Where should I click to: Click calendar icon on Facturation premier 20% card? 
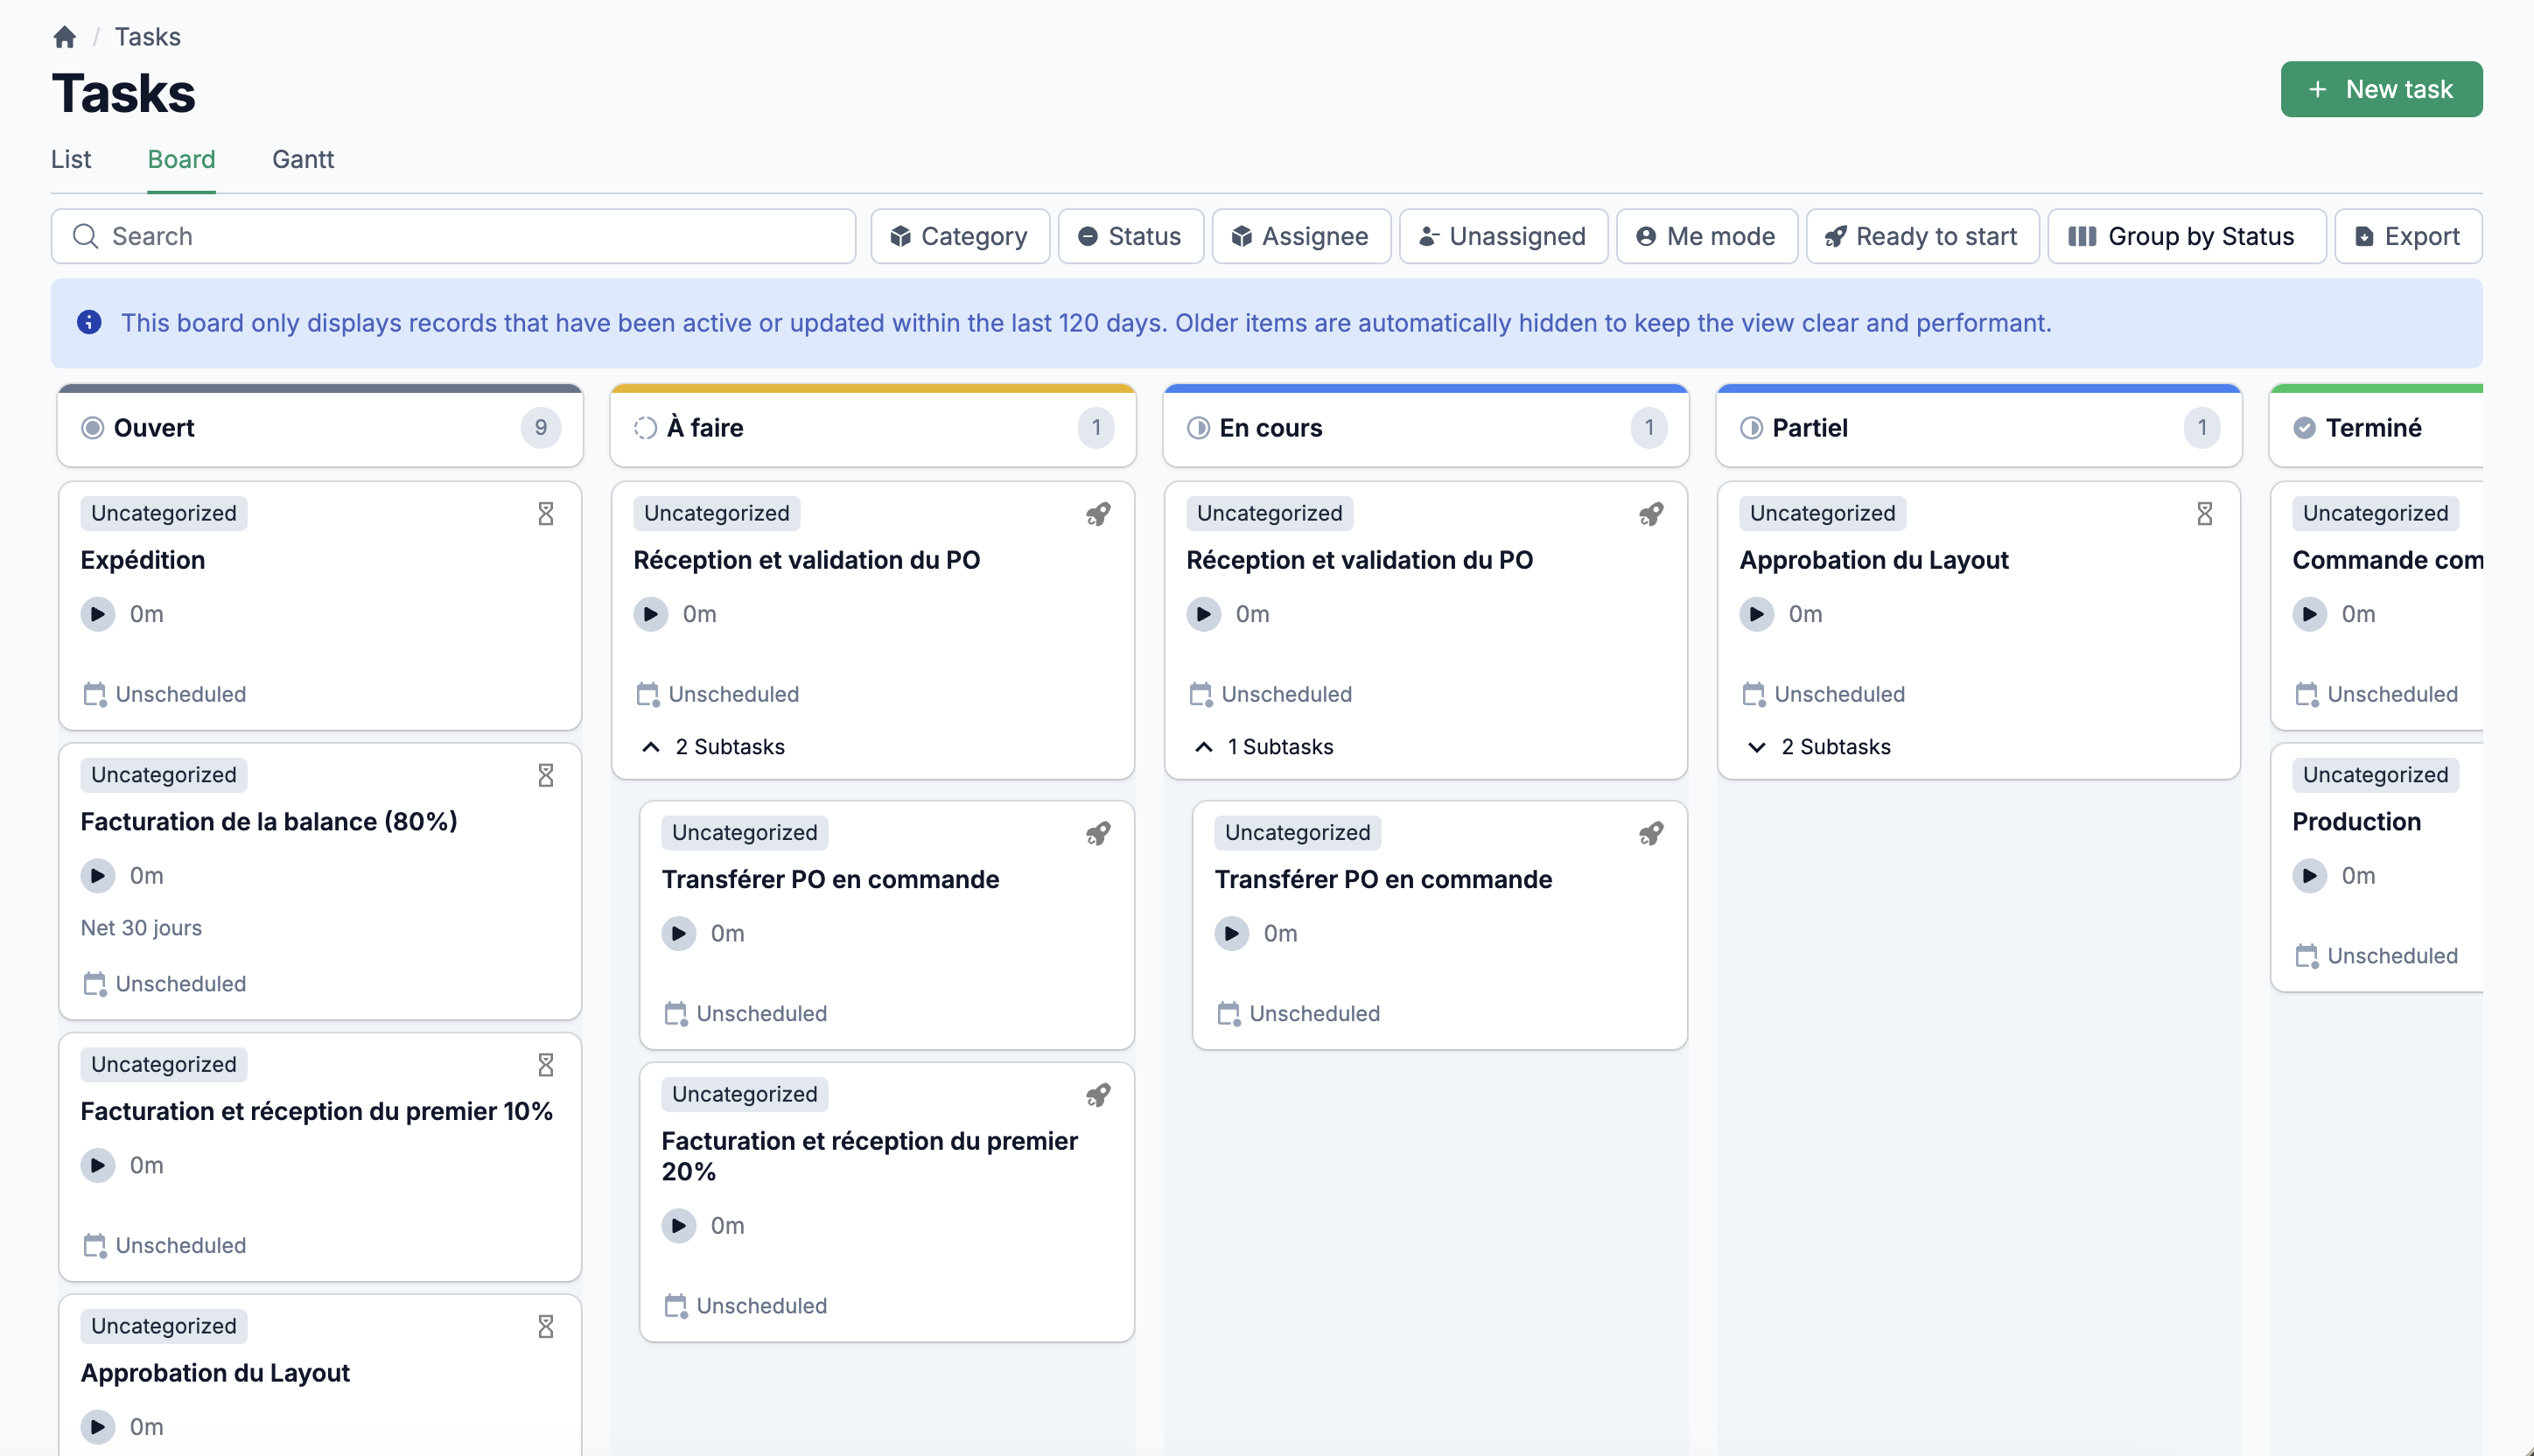(676, 1306)
